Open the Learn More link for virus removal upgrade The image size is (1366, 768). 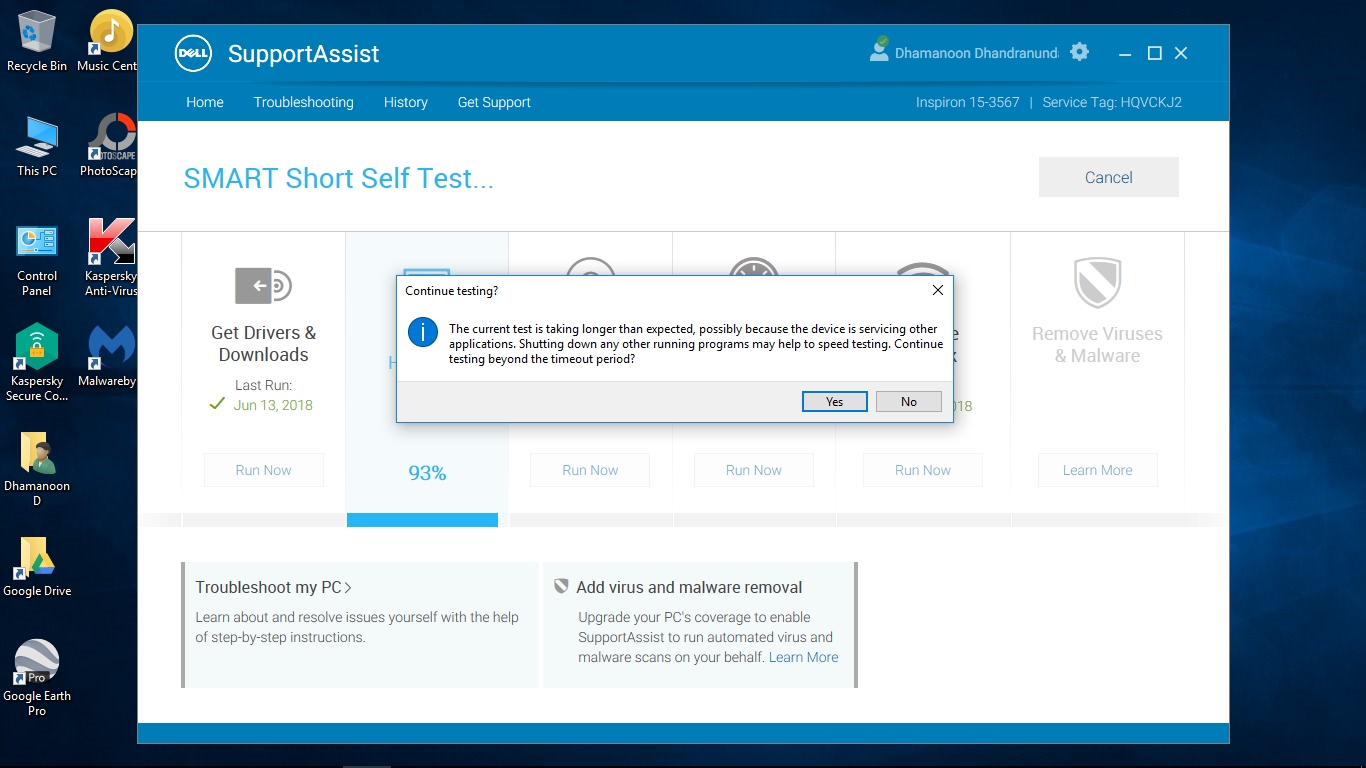804,657
